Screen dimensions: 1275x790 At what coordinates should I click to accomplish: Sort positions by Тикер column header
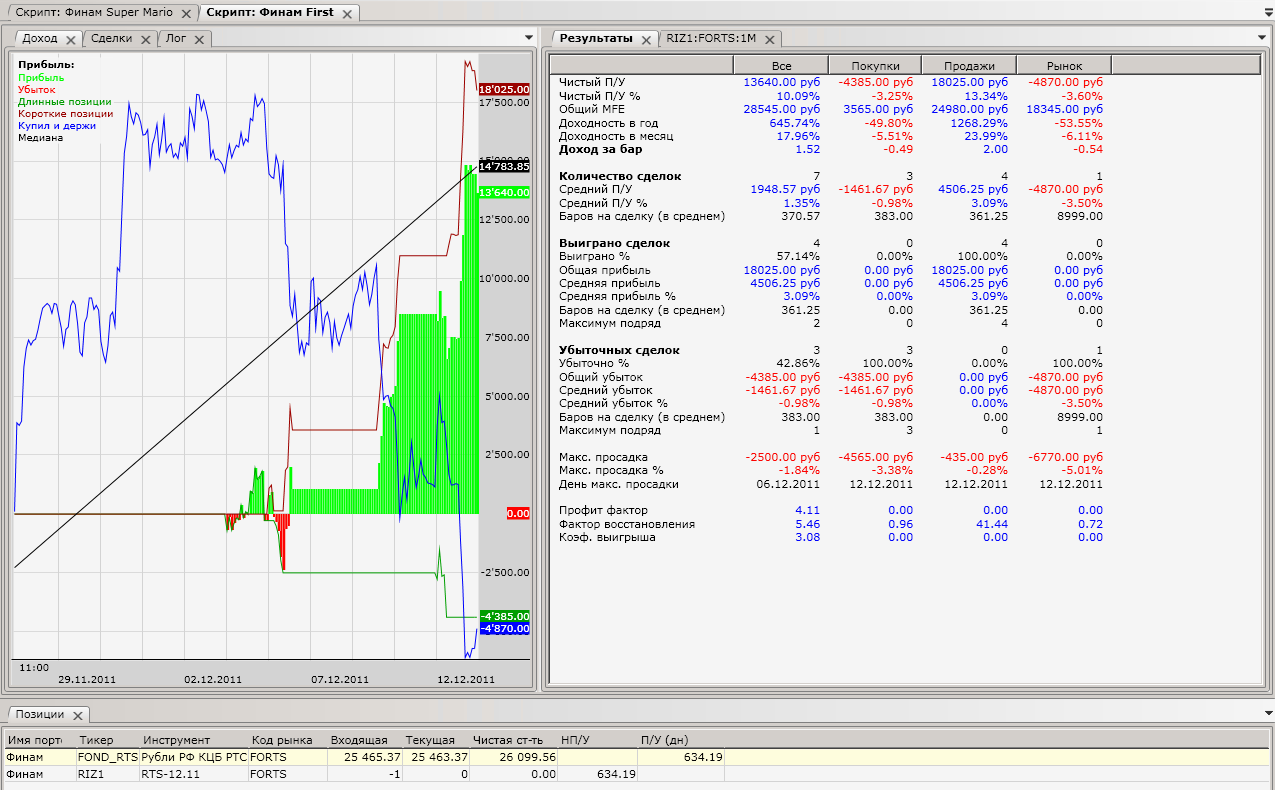[x=107, y=740]
